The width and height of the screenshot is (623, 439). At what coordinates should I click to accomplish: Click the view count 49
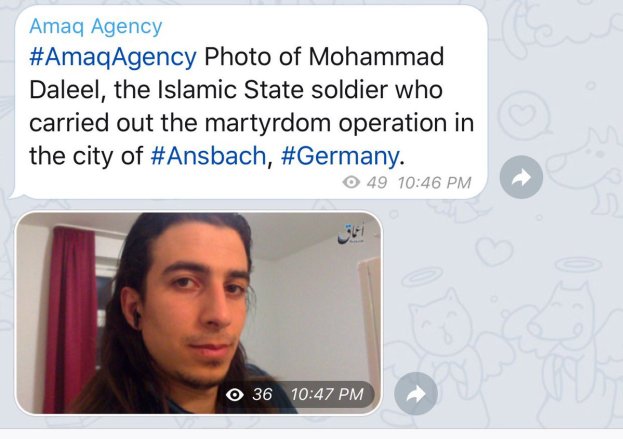(x=377, y=183)
